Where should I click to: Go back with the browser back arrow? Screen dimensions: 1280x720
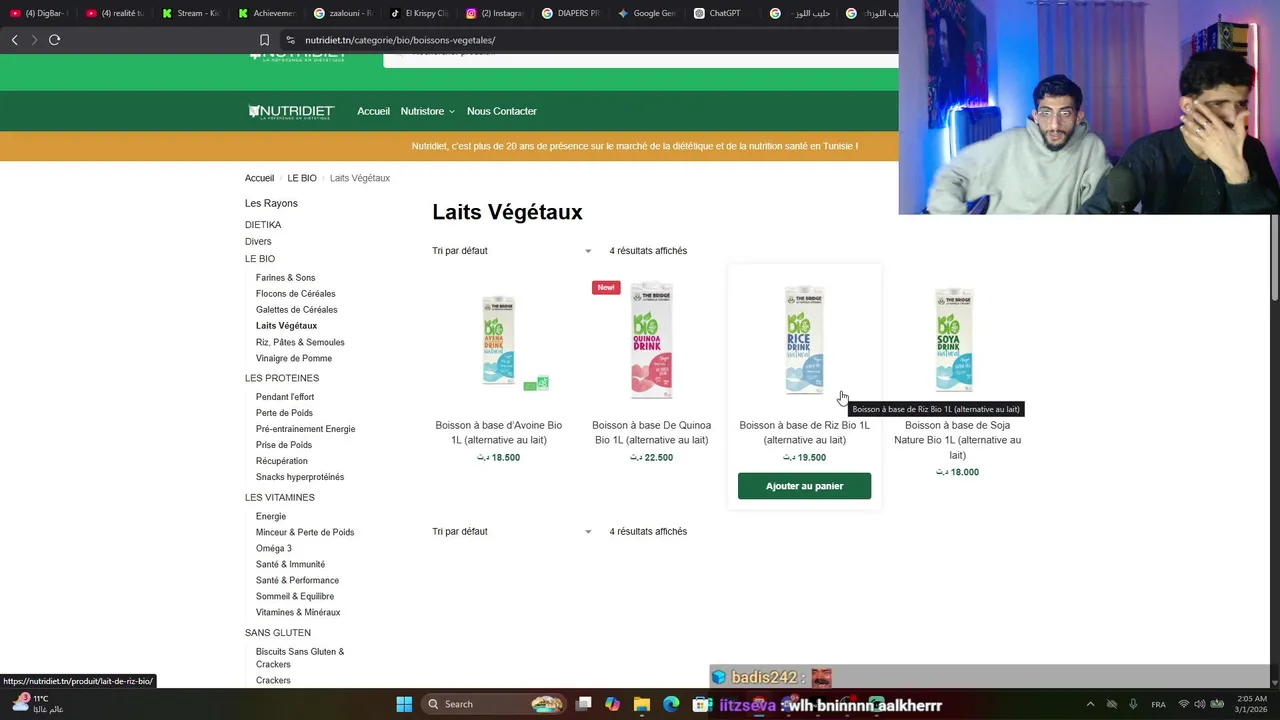coord(14,40)
